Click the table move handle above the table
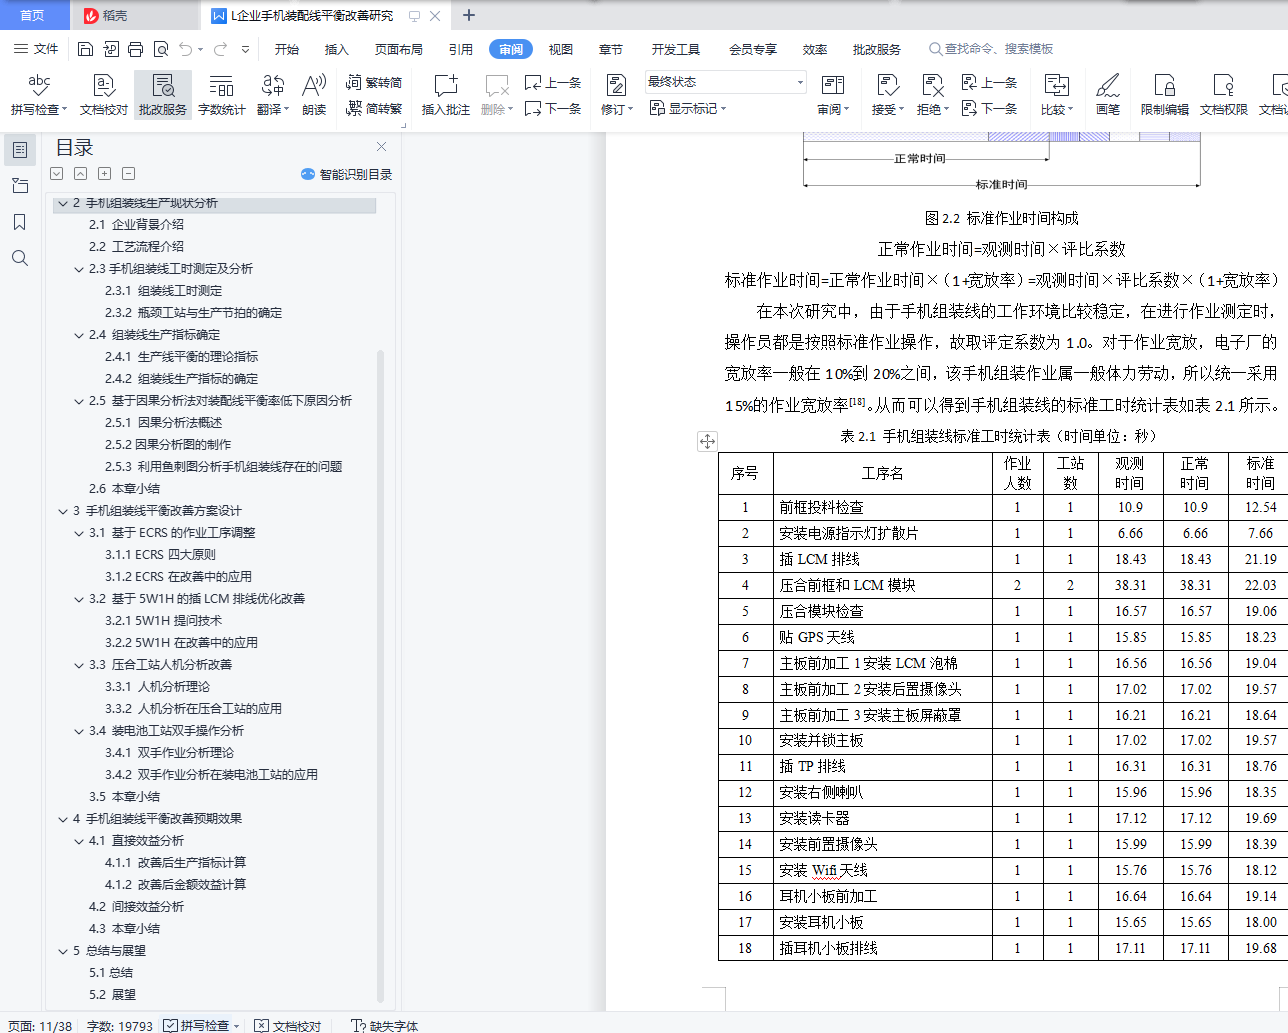 click(707, 441)
